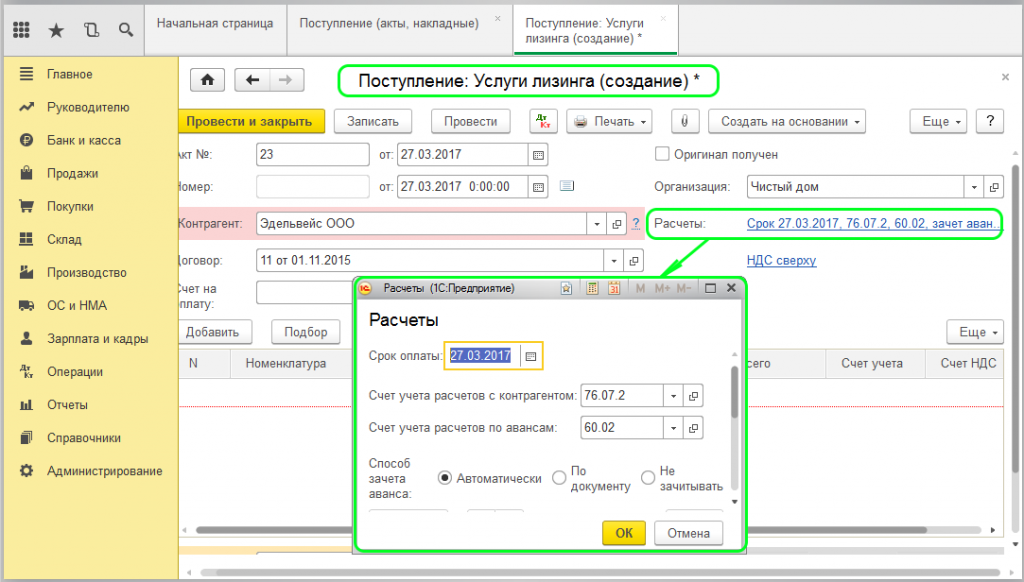Open the sections grid menu icon

click(21, 30)
